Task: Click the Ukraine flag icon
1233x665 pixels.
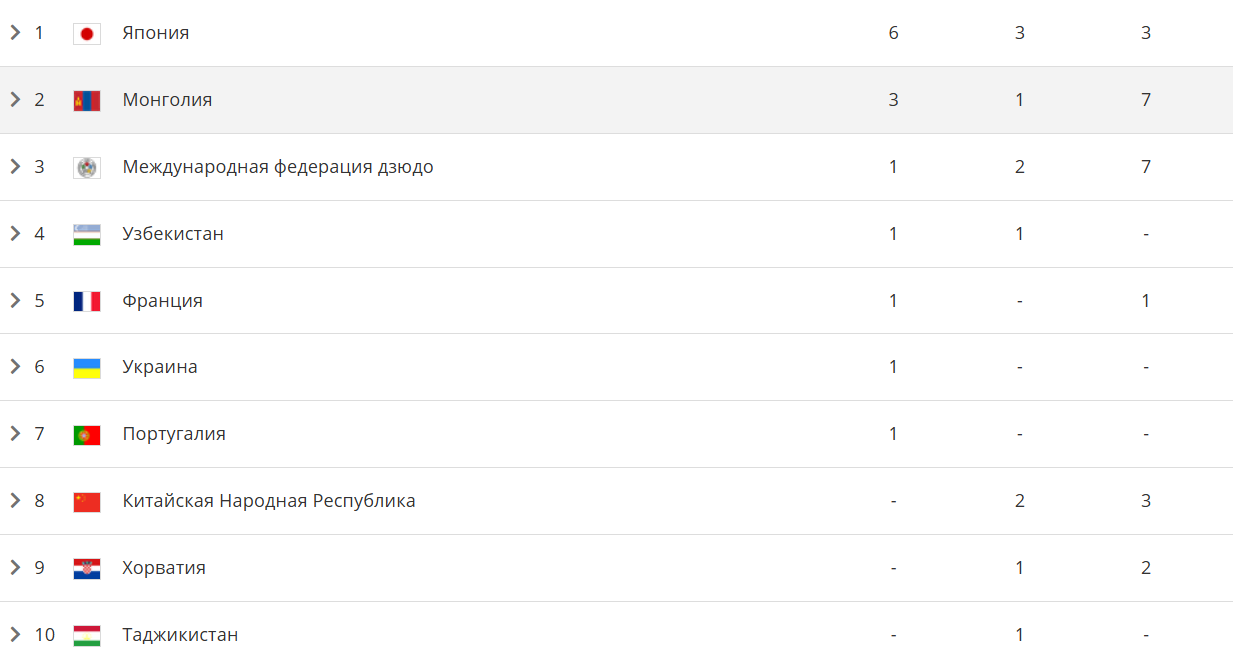Action: 87,368
